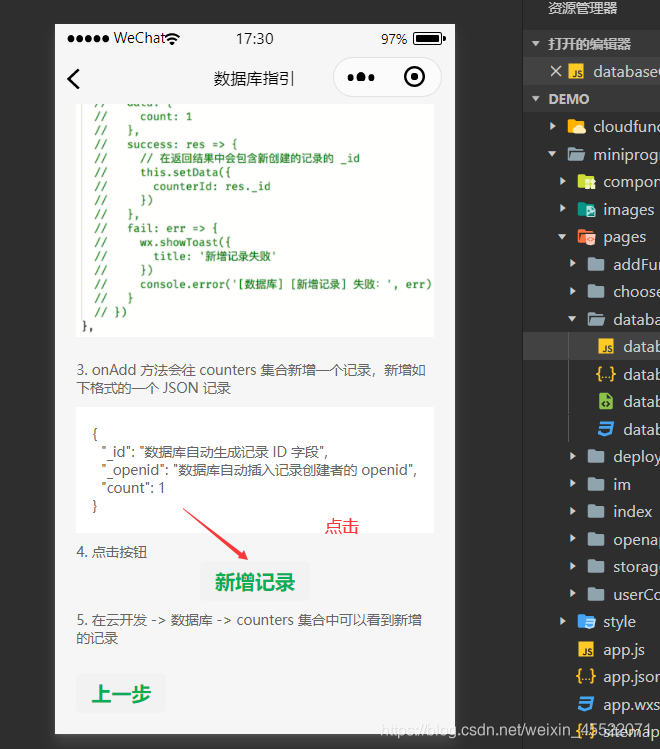Expand the index folder arrow

(x=573, y=511)
